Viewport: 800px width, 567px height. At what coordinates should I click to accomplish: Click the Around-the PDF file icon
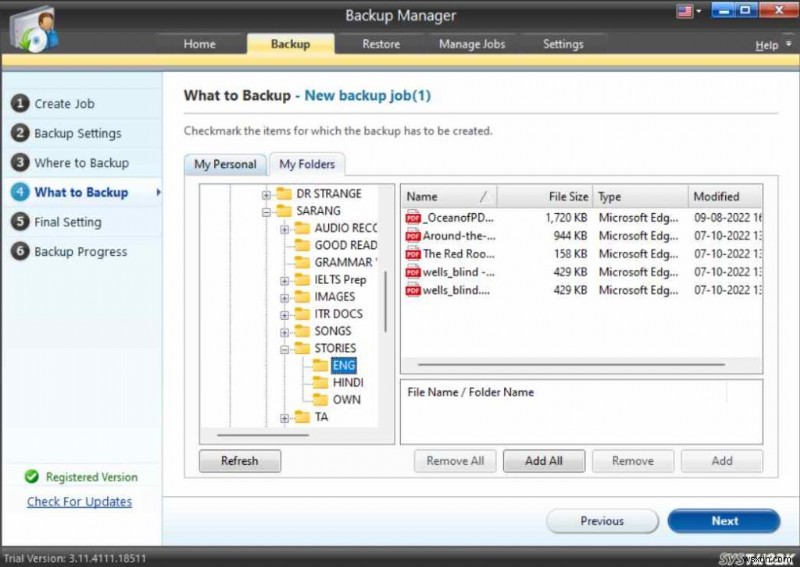[x=413, y=236]
